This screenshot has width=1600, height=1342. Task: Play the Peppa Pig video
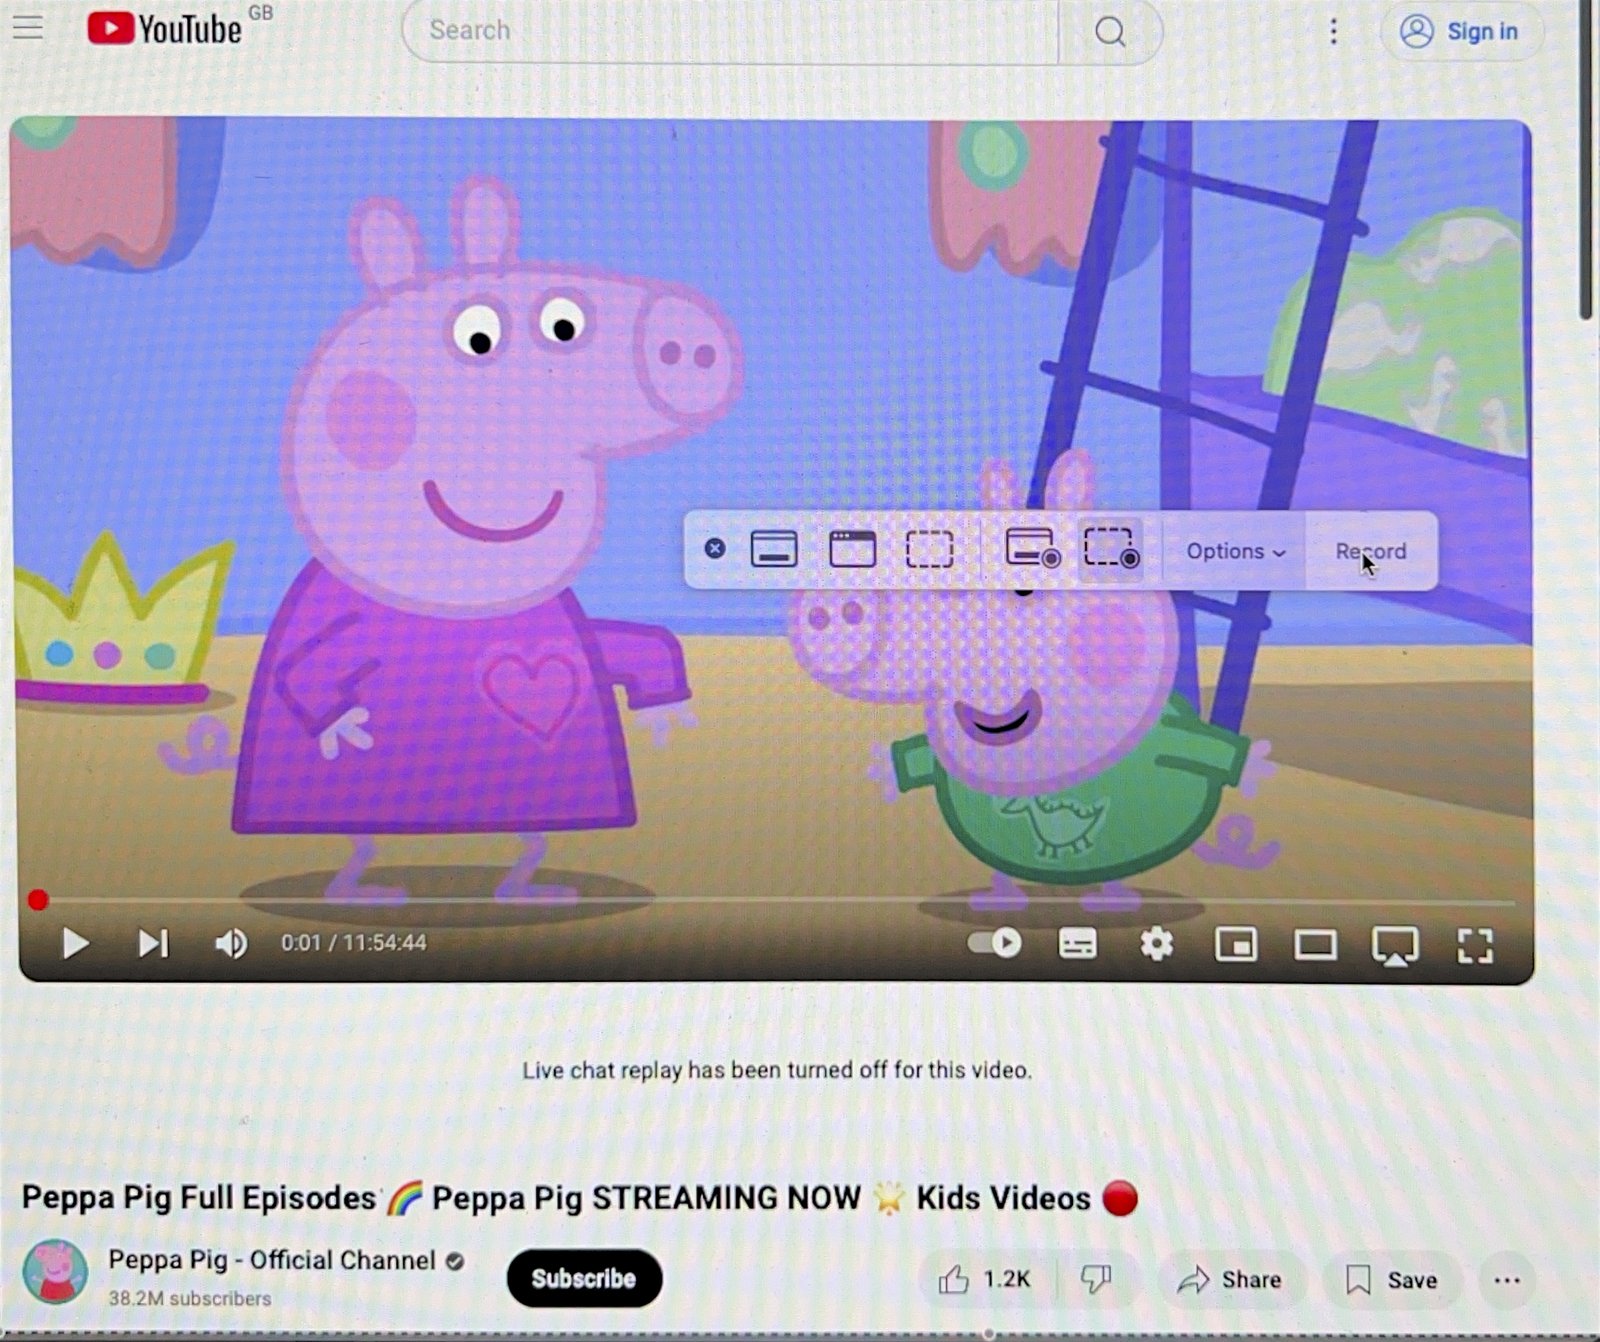tap(75, 943)
